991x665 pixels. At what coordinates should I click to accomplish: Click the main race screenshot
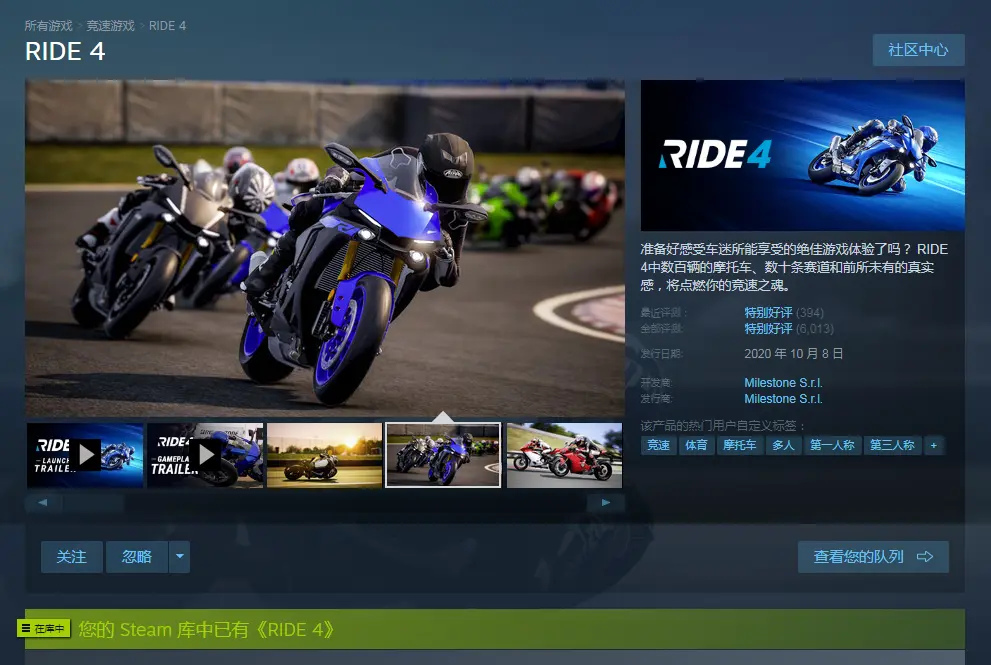(x=325, y=248)
